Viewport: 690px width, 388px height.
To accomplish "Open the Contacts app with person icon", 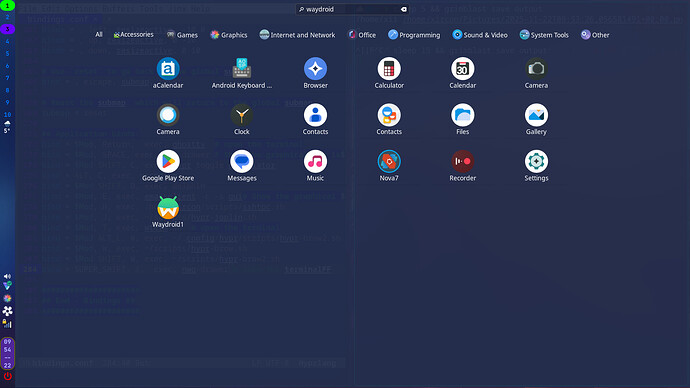I will (x=315, y=119).
